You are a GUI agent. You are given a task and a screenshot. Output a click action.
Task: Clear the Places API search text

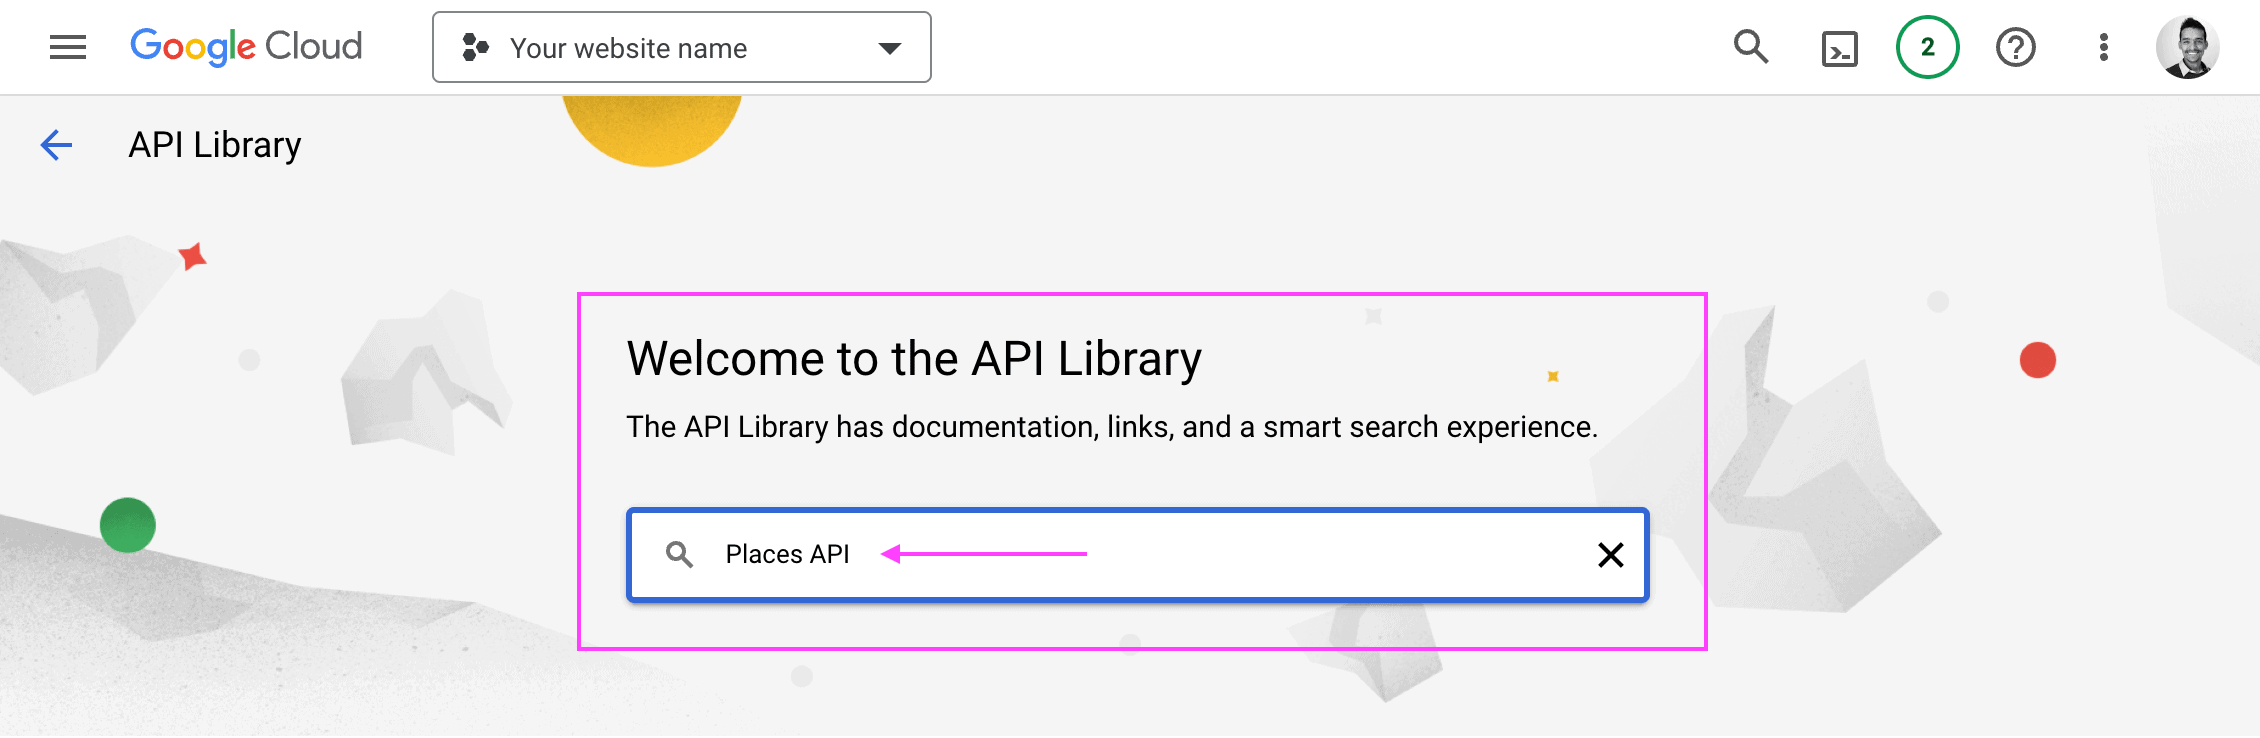[x=1610, y=555]
